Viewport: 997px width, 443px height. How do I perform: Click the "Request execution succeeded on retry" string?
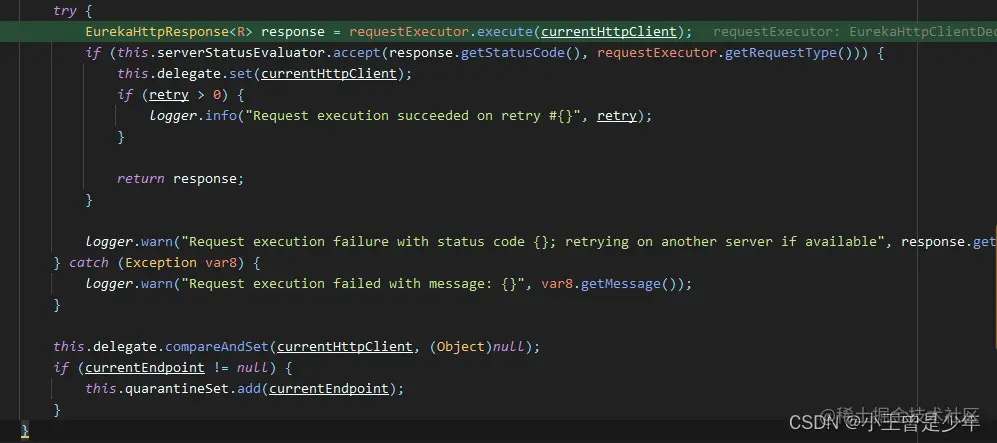pos(413,116)
